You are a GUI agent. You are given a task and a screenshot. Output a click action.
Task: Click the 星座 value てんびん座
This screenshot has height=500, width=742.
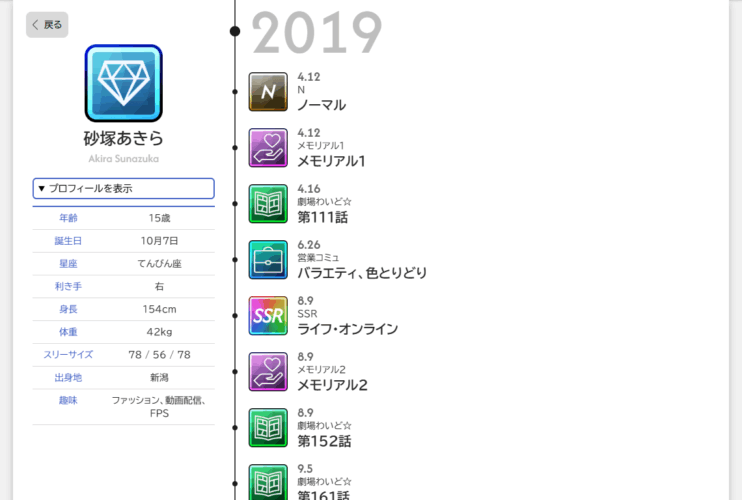tap(159, 263)
